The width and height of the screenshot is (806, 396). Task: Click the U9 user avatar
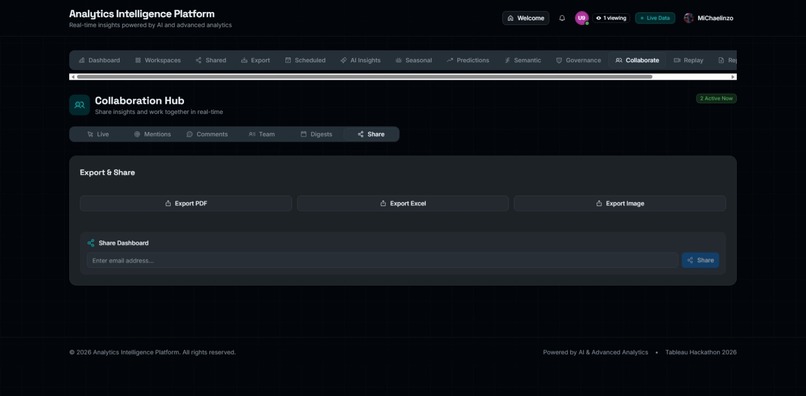click(x=581, y=18)
